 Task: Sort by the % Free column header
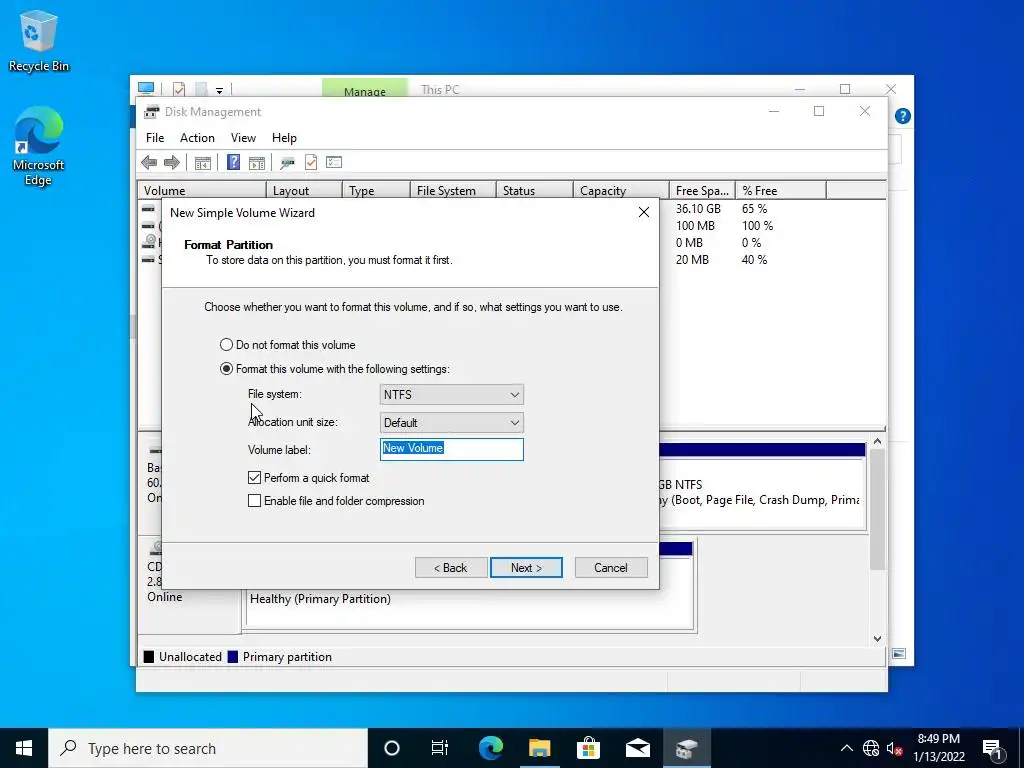780,191
